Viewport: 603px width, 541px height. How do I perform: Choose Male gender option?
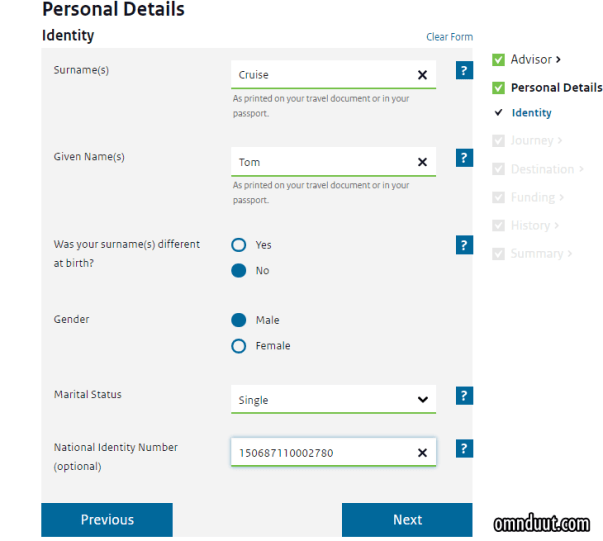point(239,320)
